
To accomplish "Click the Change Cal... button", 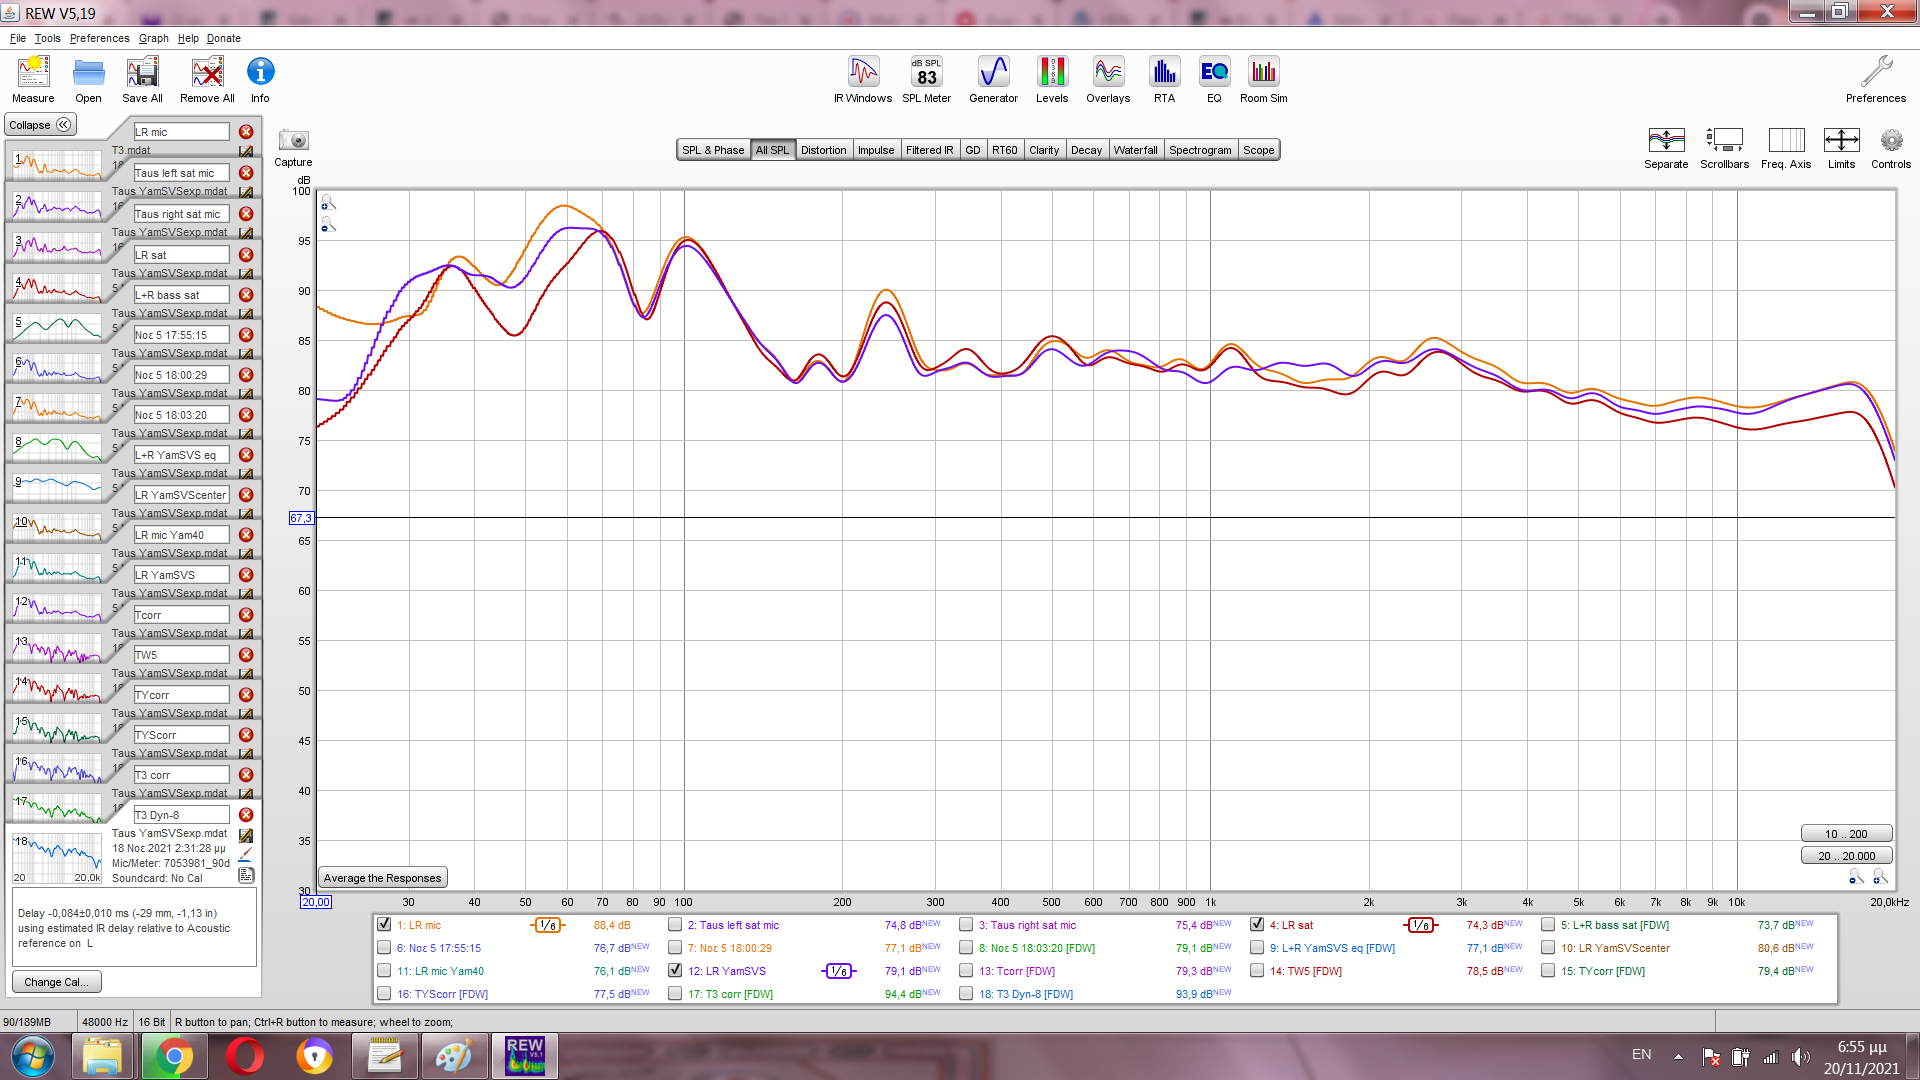I will [56, 982].
